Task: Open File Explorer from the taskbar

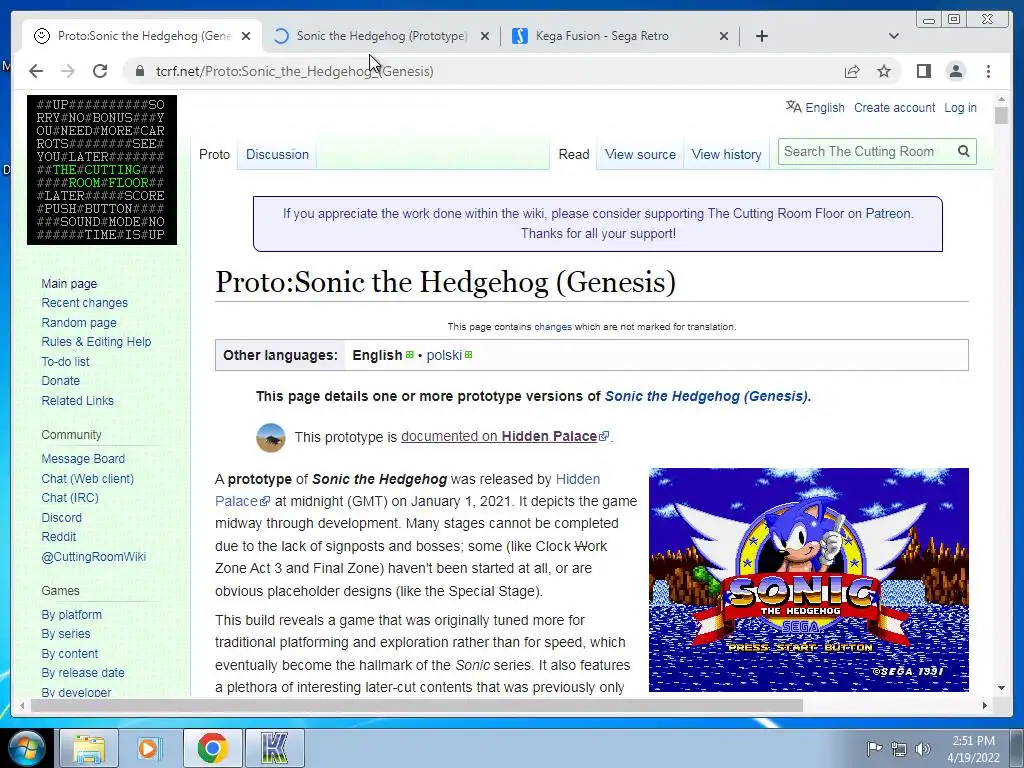Action: coord(89,748)
